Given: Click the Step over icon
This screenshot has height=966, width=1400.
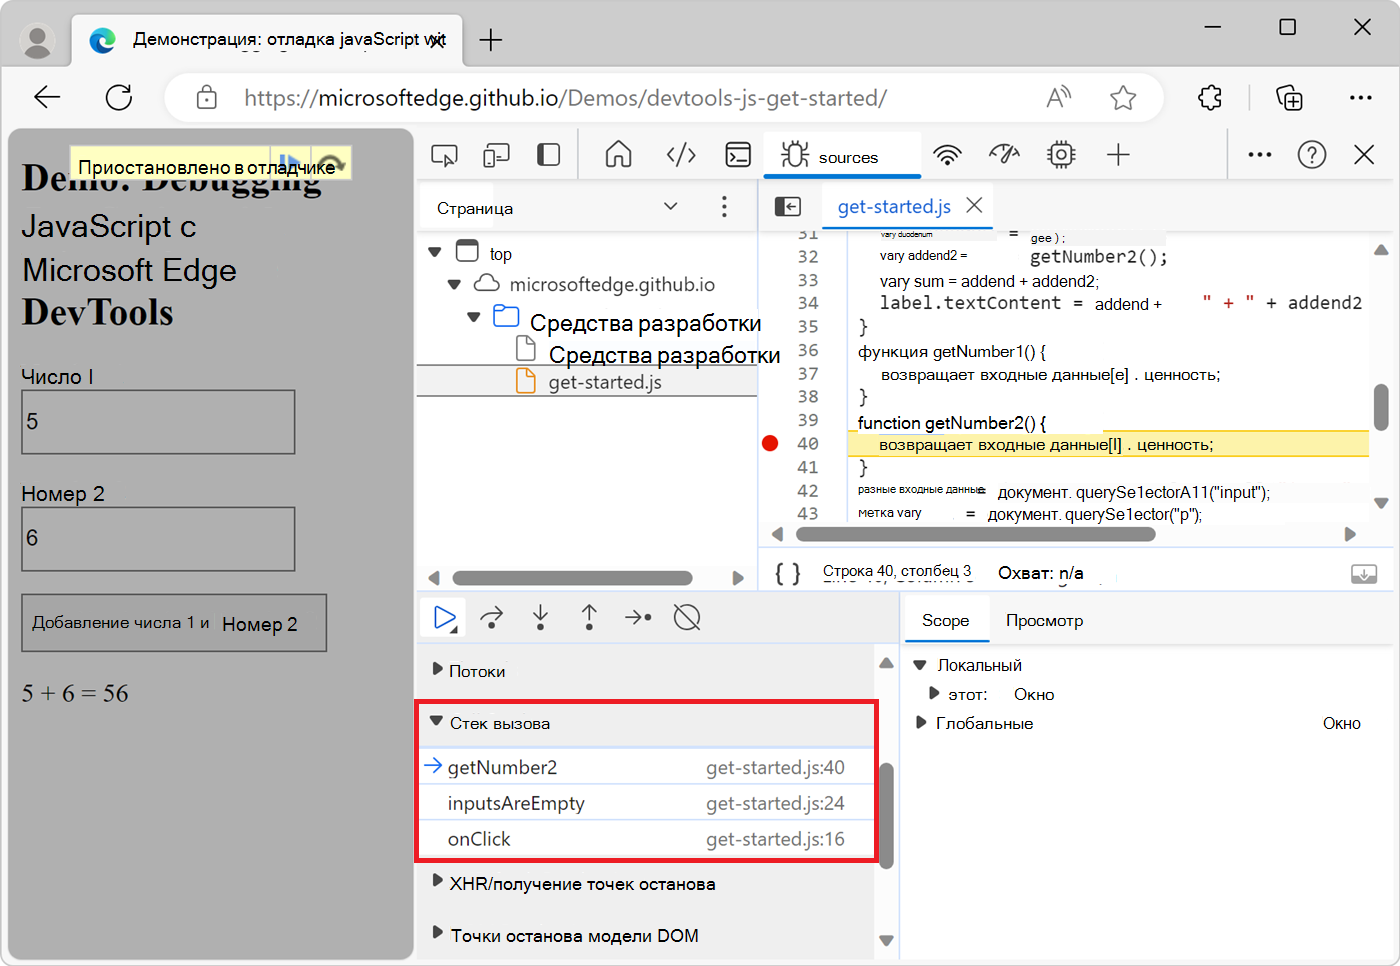Looking at the screenshot, I should coord(492,618).
